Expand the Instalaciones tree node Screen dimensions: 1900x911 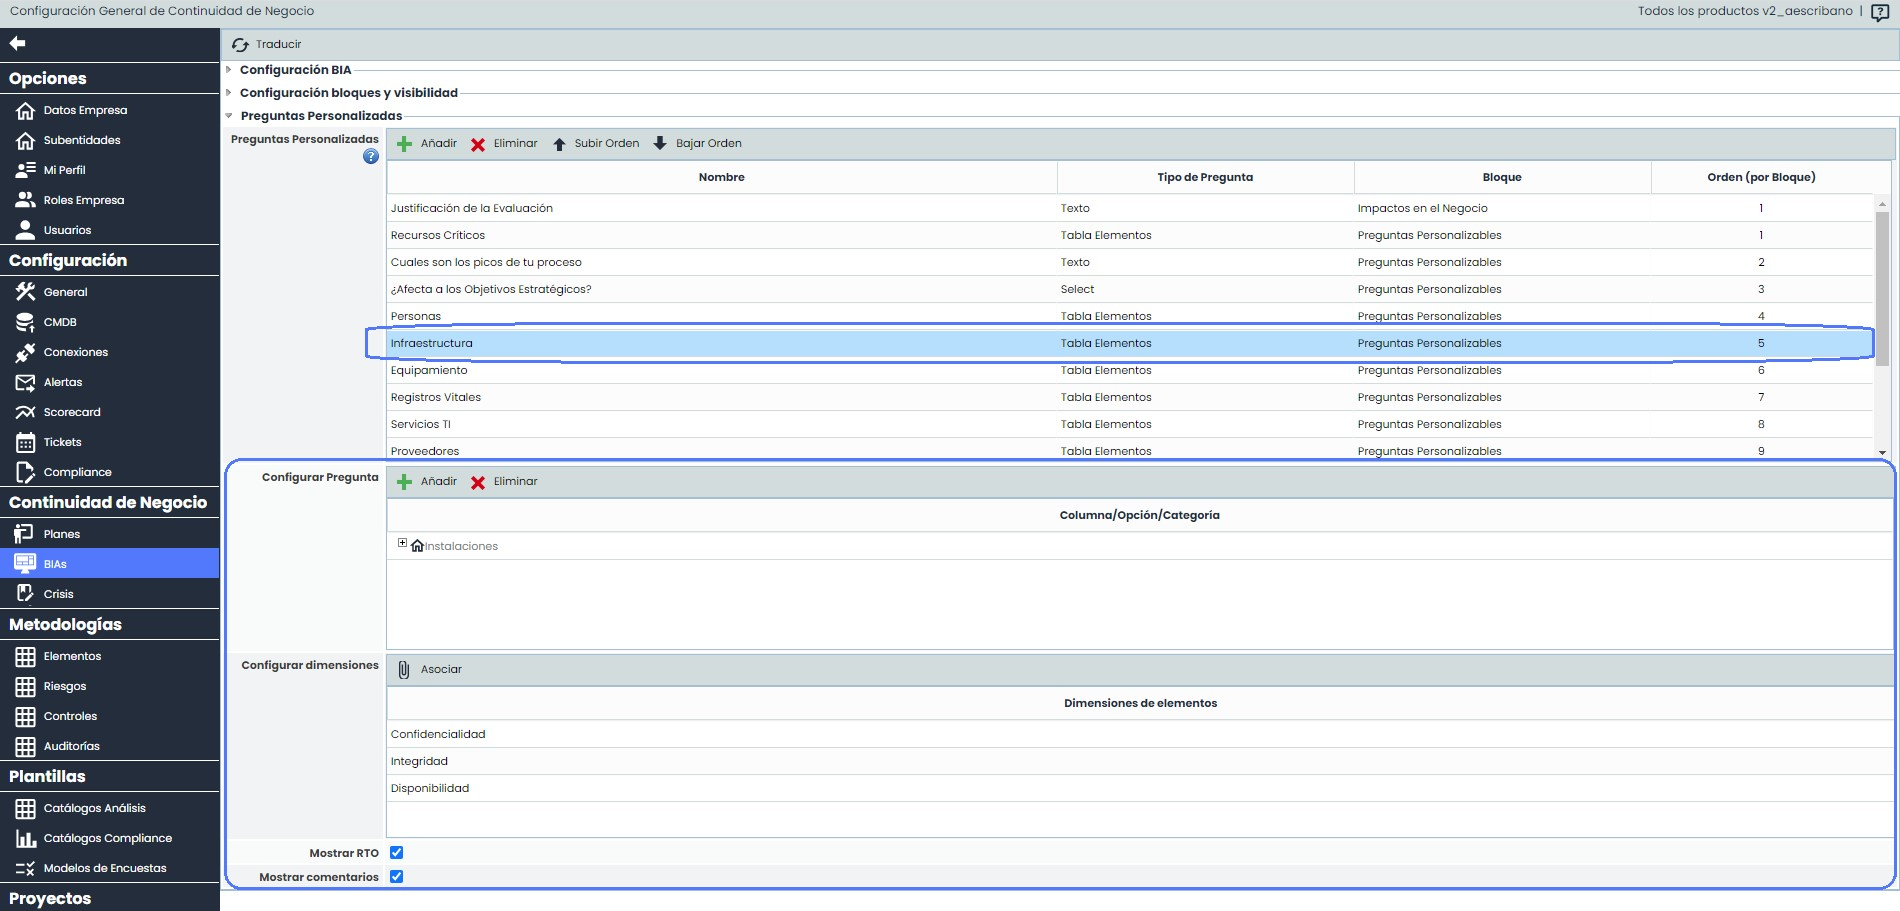(x=402, y=543)
